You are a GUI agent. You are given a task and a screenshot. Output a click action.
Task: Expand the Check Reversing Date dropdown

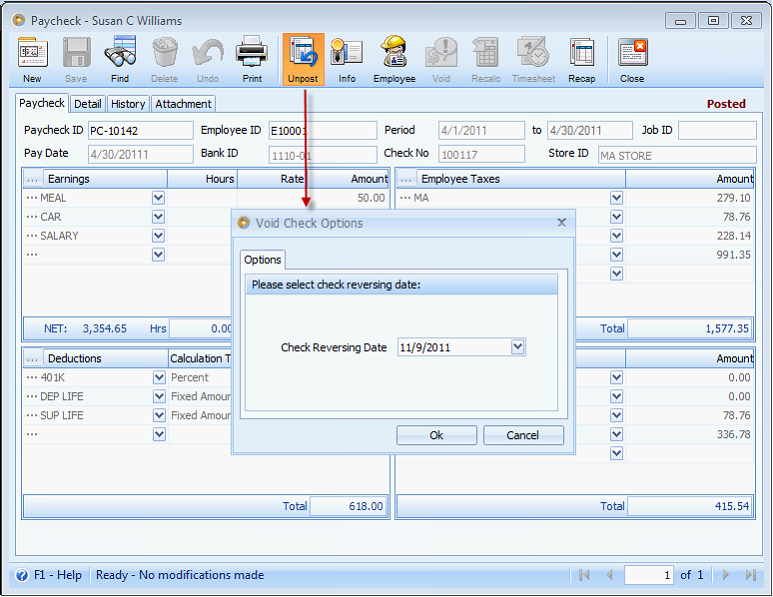point(517,347)
